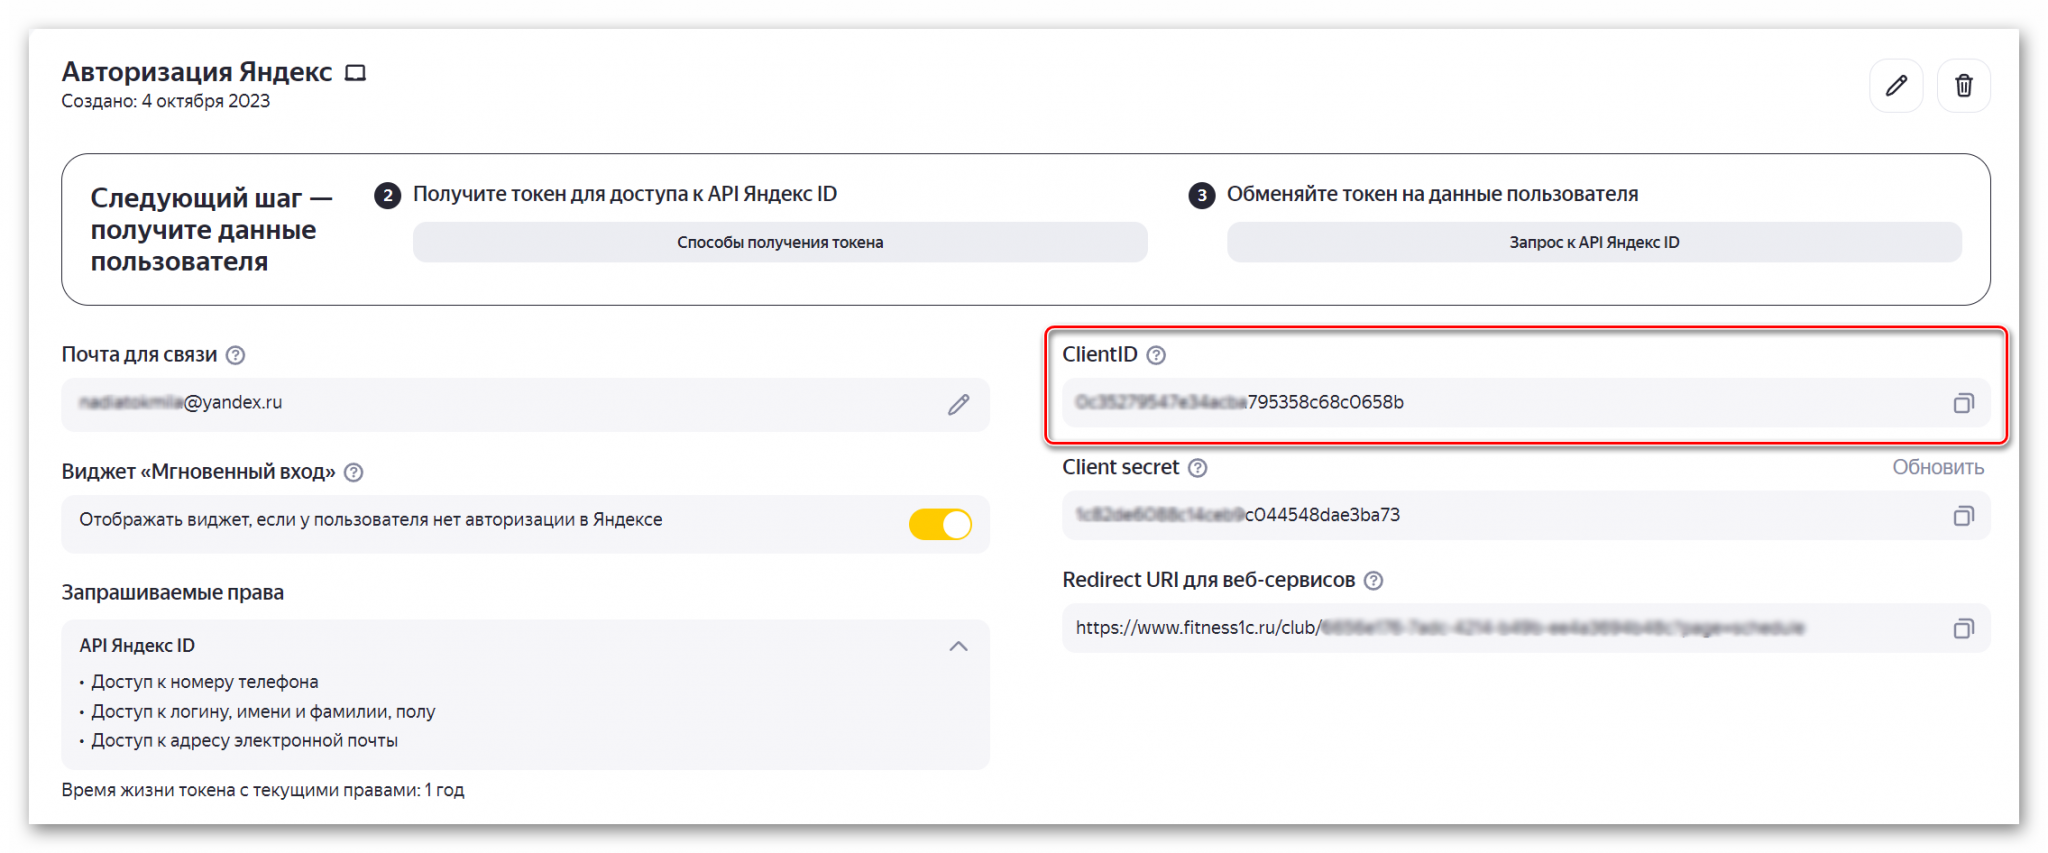This screenshot has width=2048, height=853.
Task: Open Способы получения токена
Action: click(x=780, y=242)
